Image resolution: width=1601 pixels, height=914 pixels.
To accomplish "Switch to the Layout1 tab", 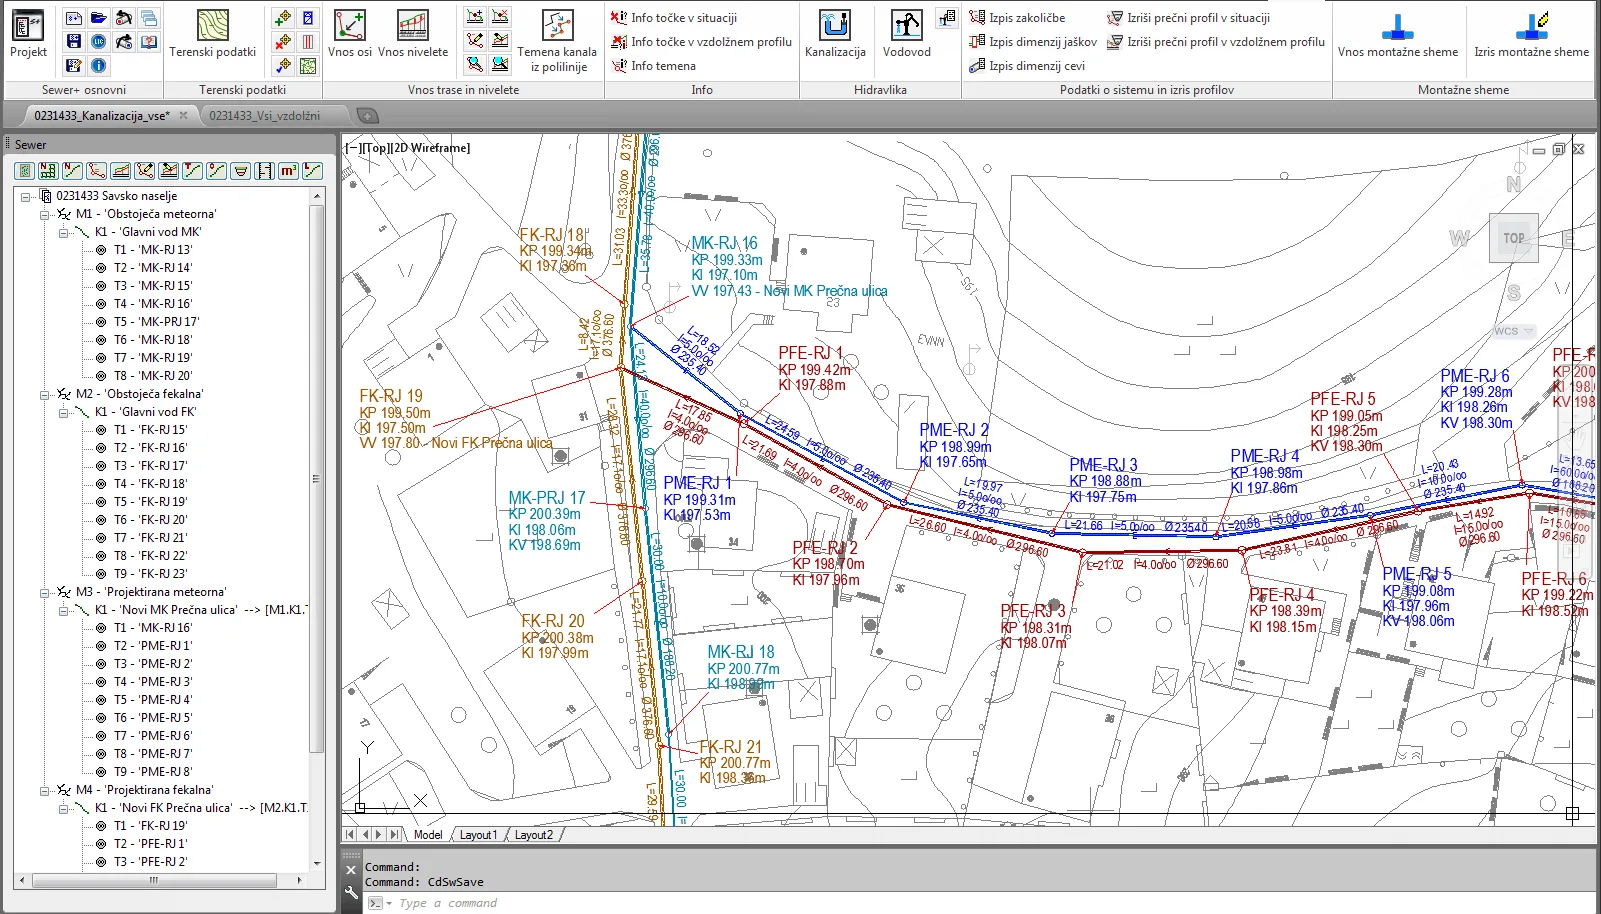I will (478, 835).
